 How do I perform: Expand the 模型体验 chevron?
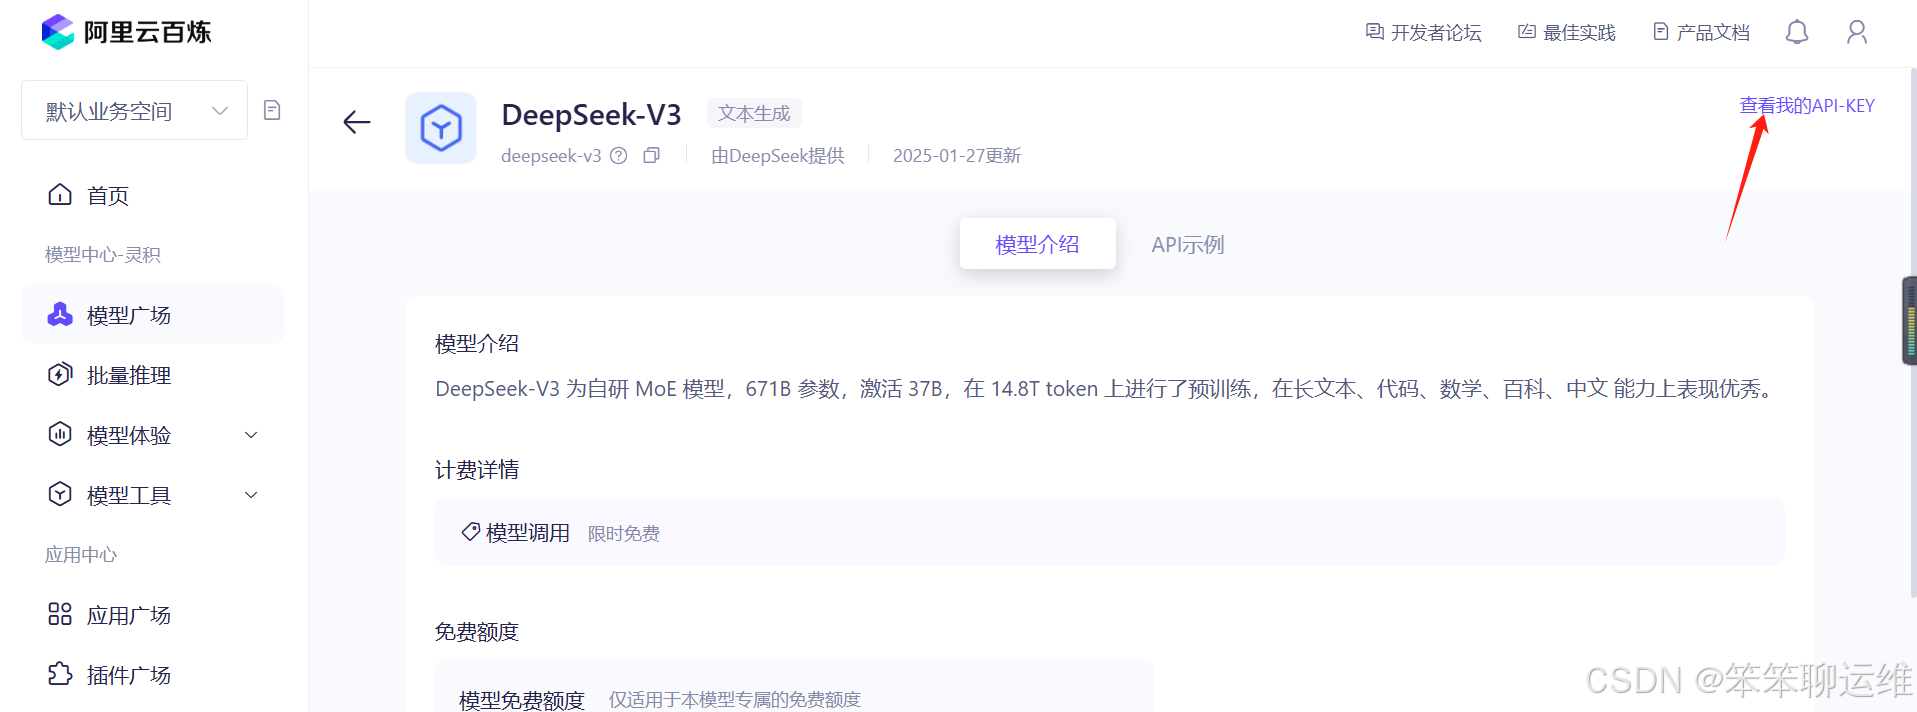[252, 435]
